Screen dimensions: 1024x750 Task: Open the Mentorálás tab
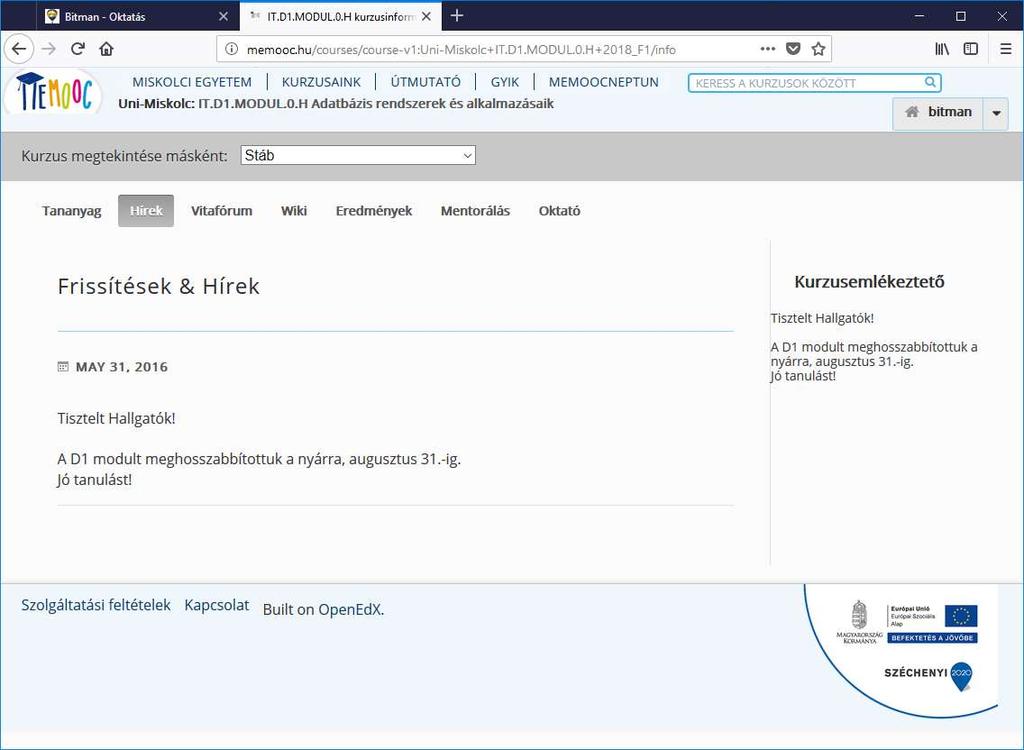pyautogui.click(x=475, y=211)
